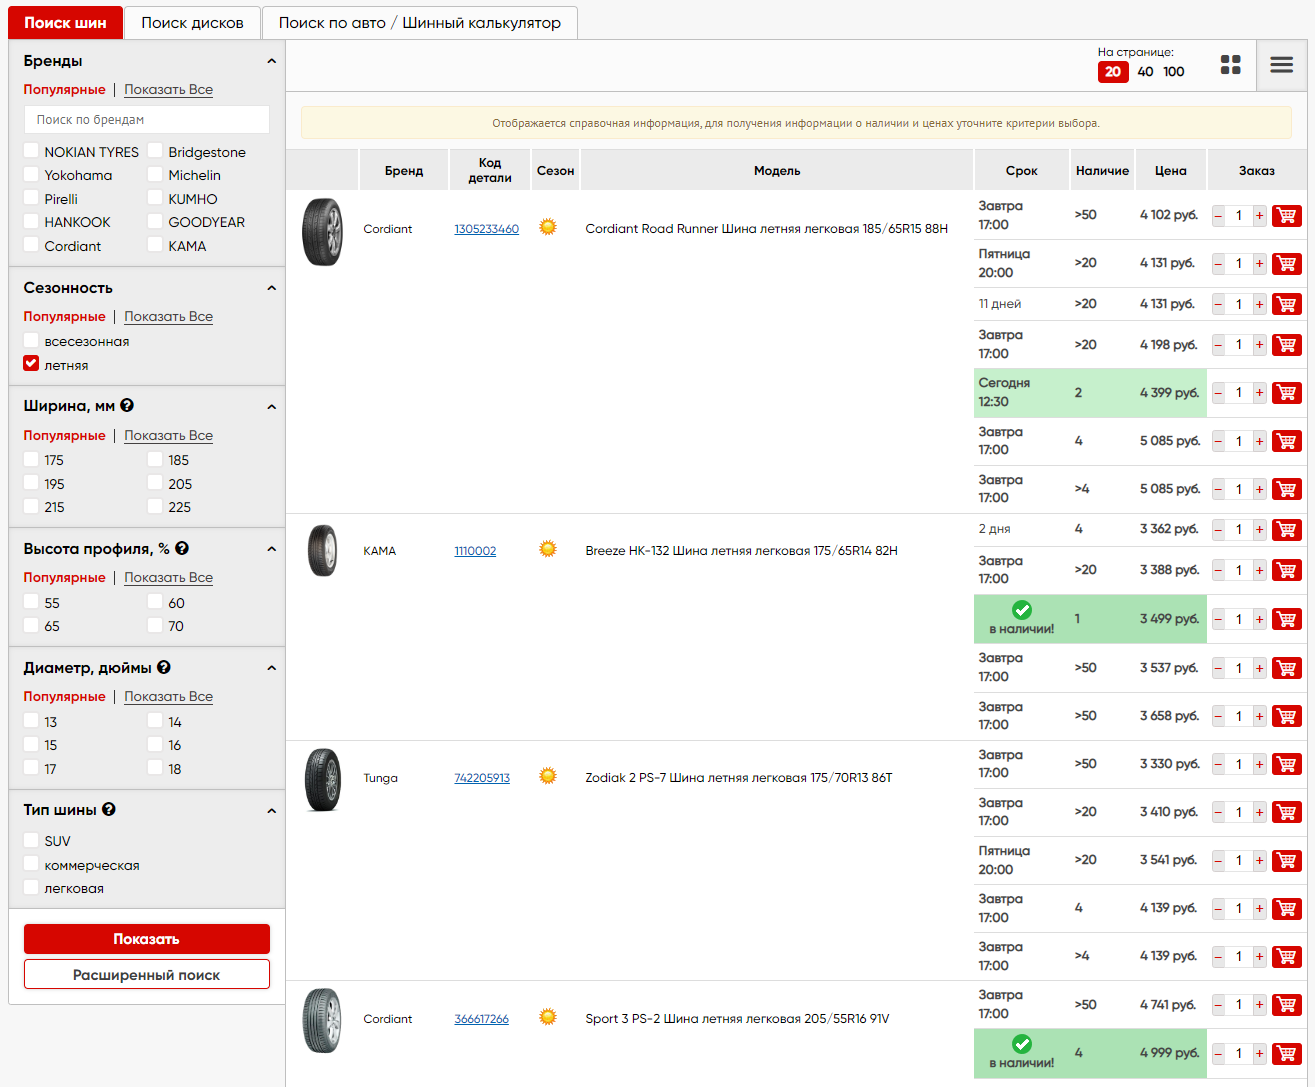Increase quantity for 3 658 руб. offer

(x=1259, y=716)
